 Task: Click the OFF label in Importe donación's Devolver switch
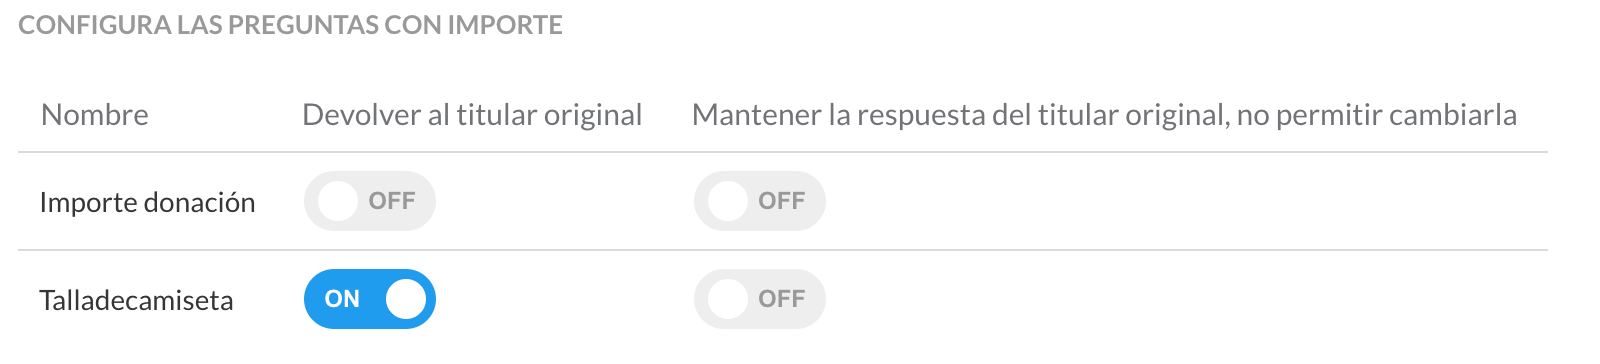[392, 201]
